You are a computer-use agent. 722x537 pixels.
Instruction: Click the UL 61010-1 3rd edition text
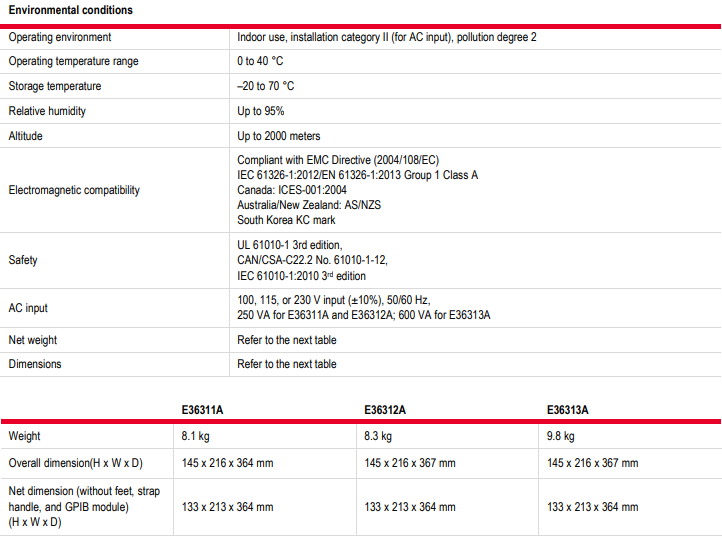(290, 245)
